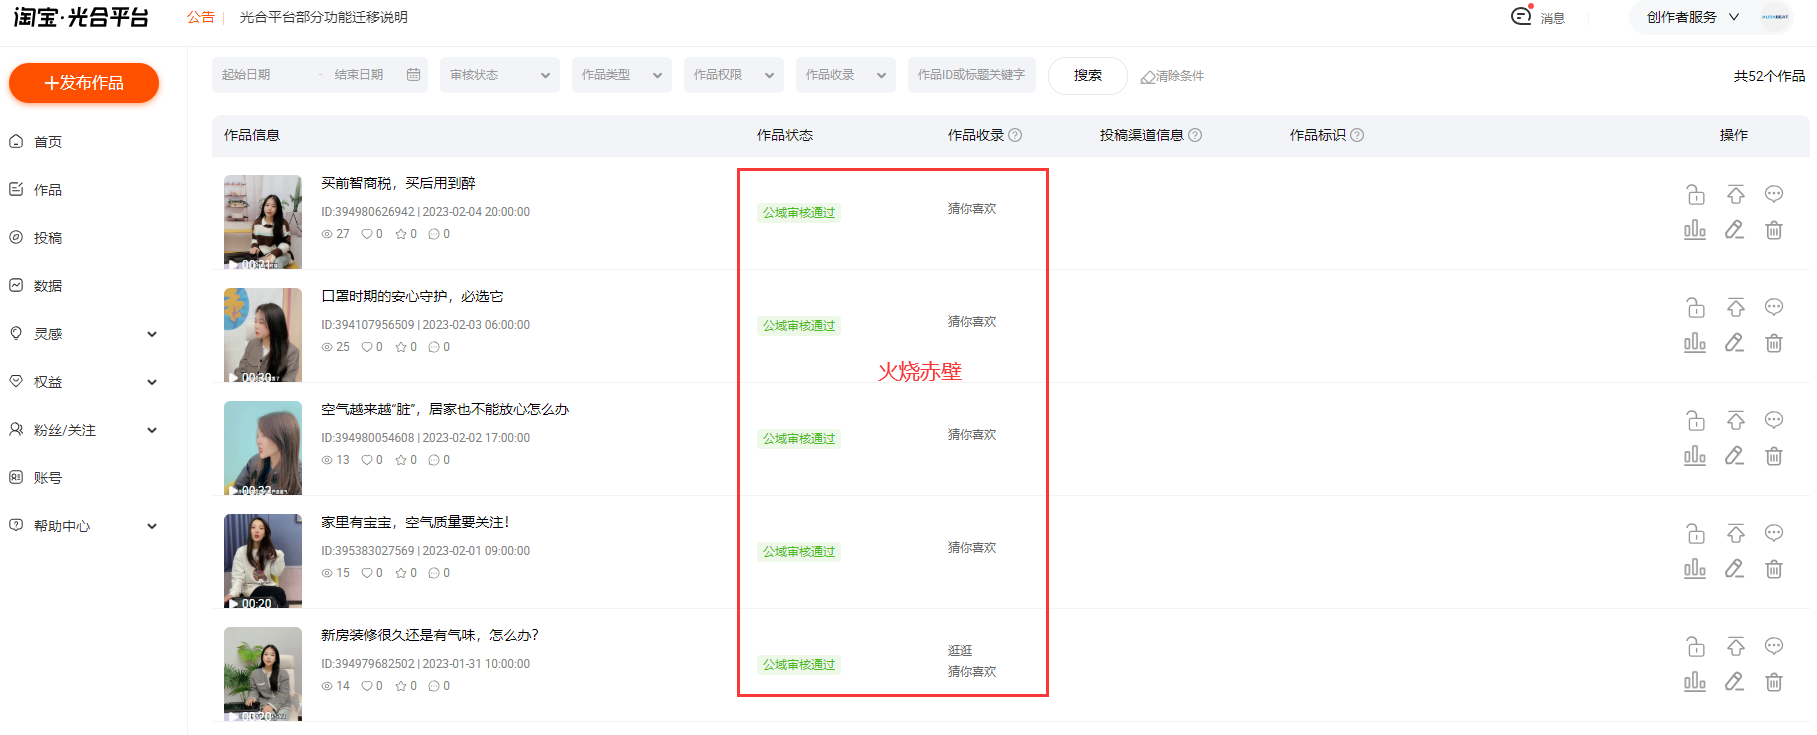1817x735 pixels.
Task: View data chart for 空气越来越"脏" work
Action: (x=1695, y=456)
